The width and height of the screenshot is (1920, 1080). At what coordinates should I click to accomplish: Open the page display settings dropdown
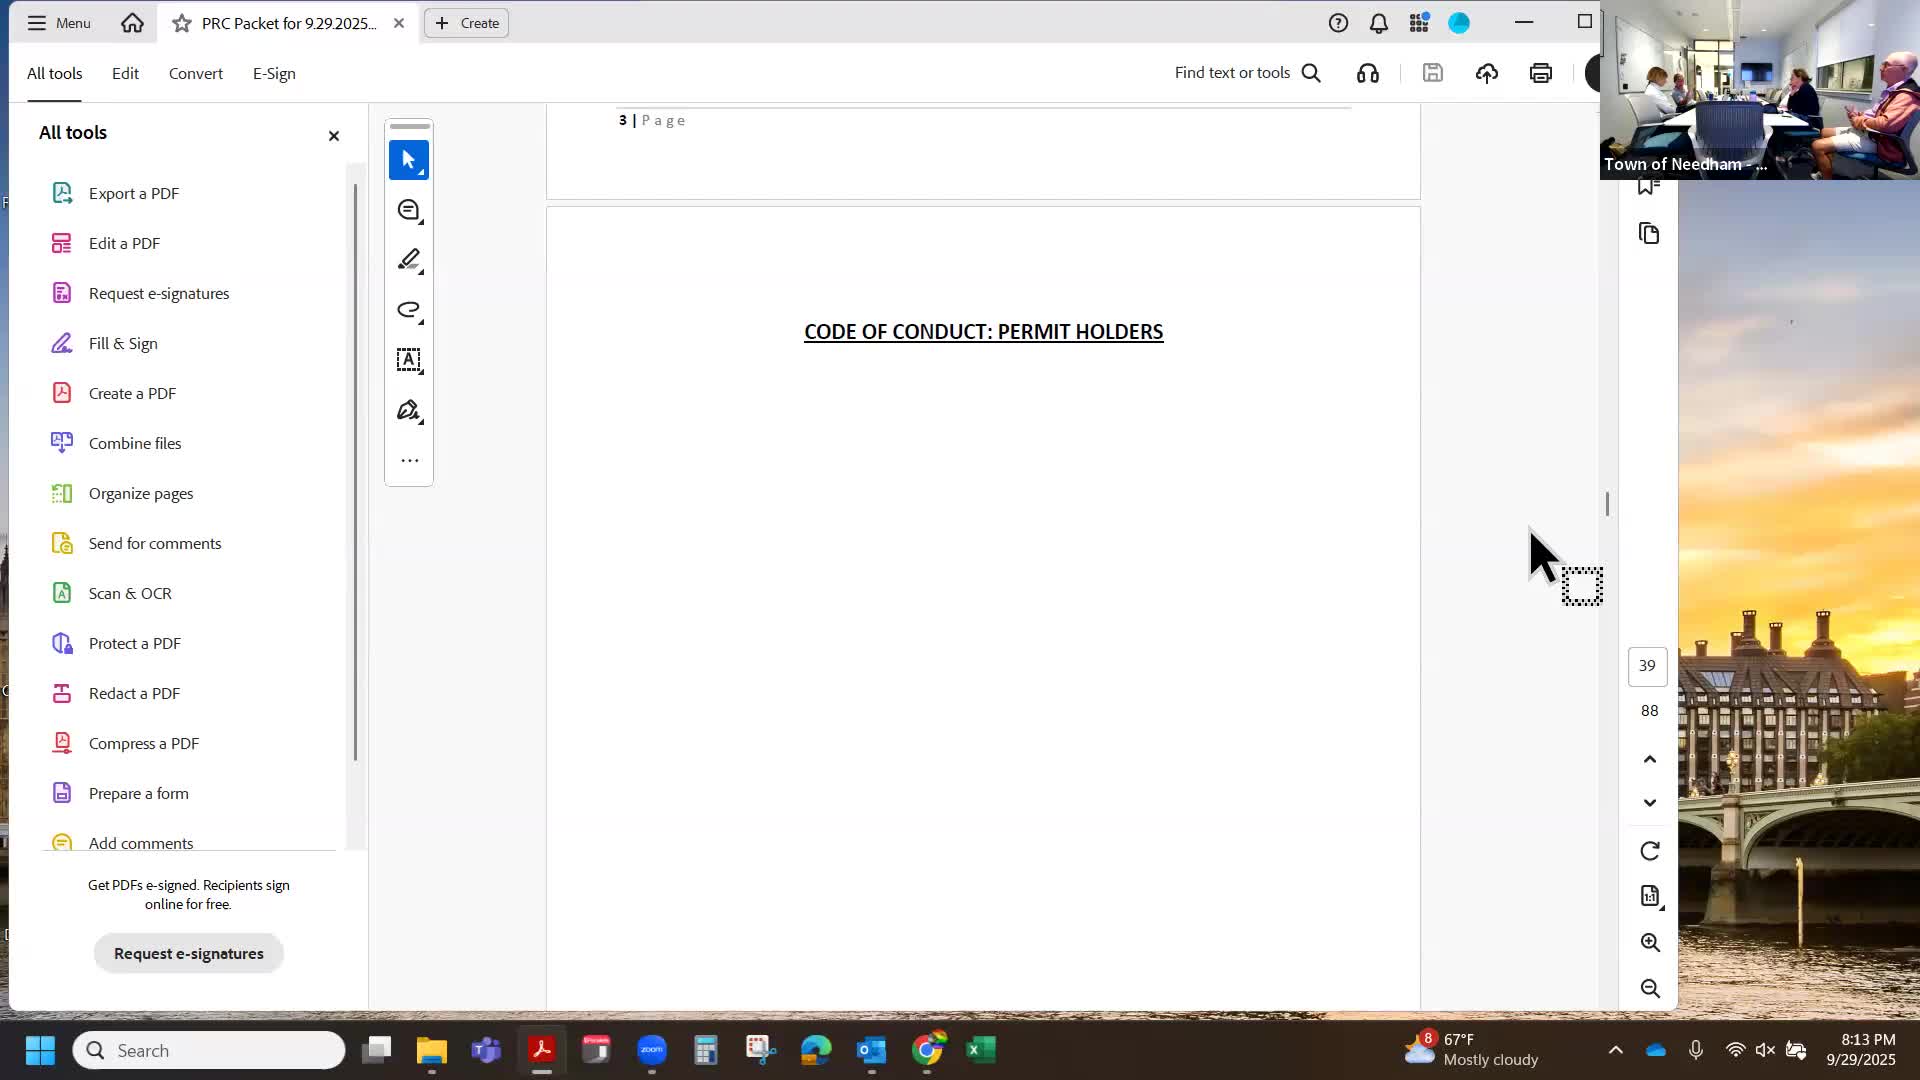click(x=1650, y=897)
